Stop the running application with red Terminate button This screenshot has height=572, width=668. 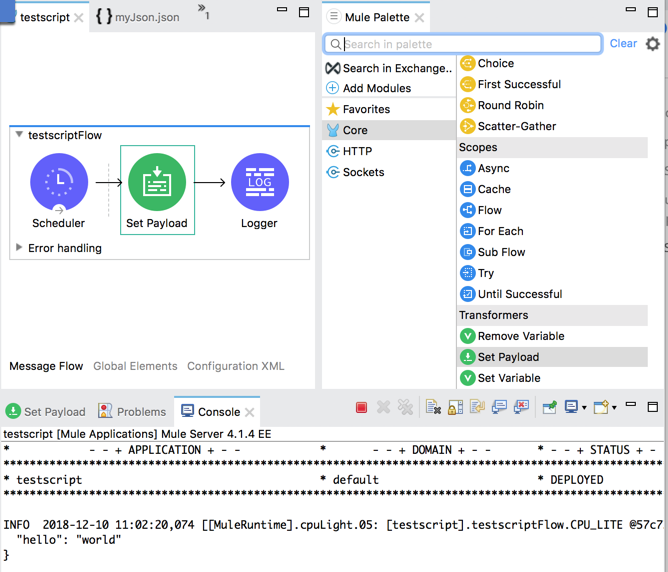(x=362, y=408)
